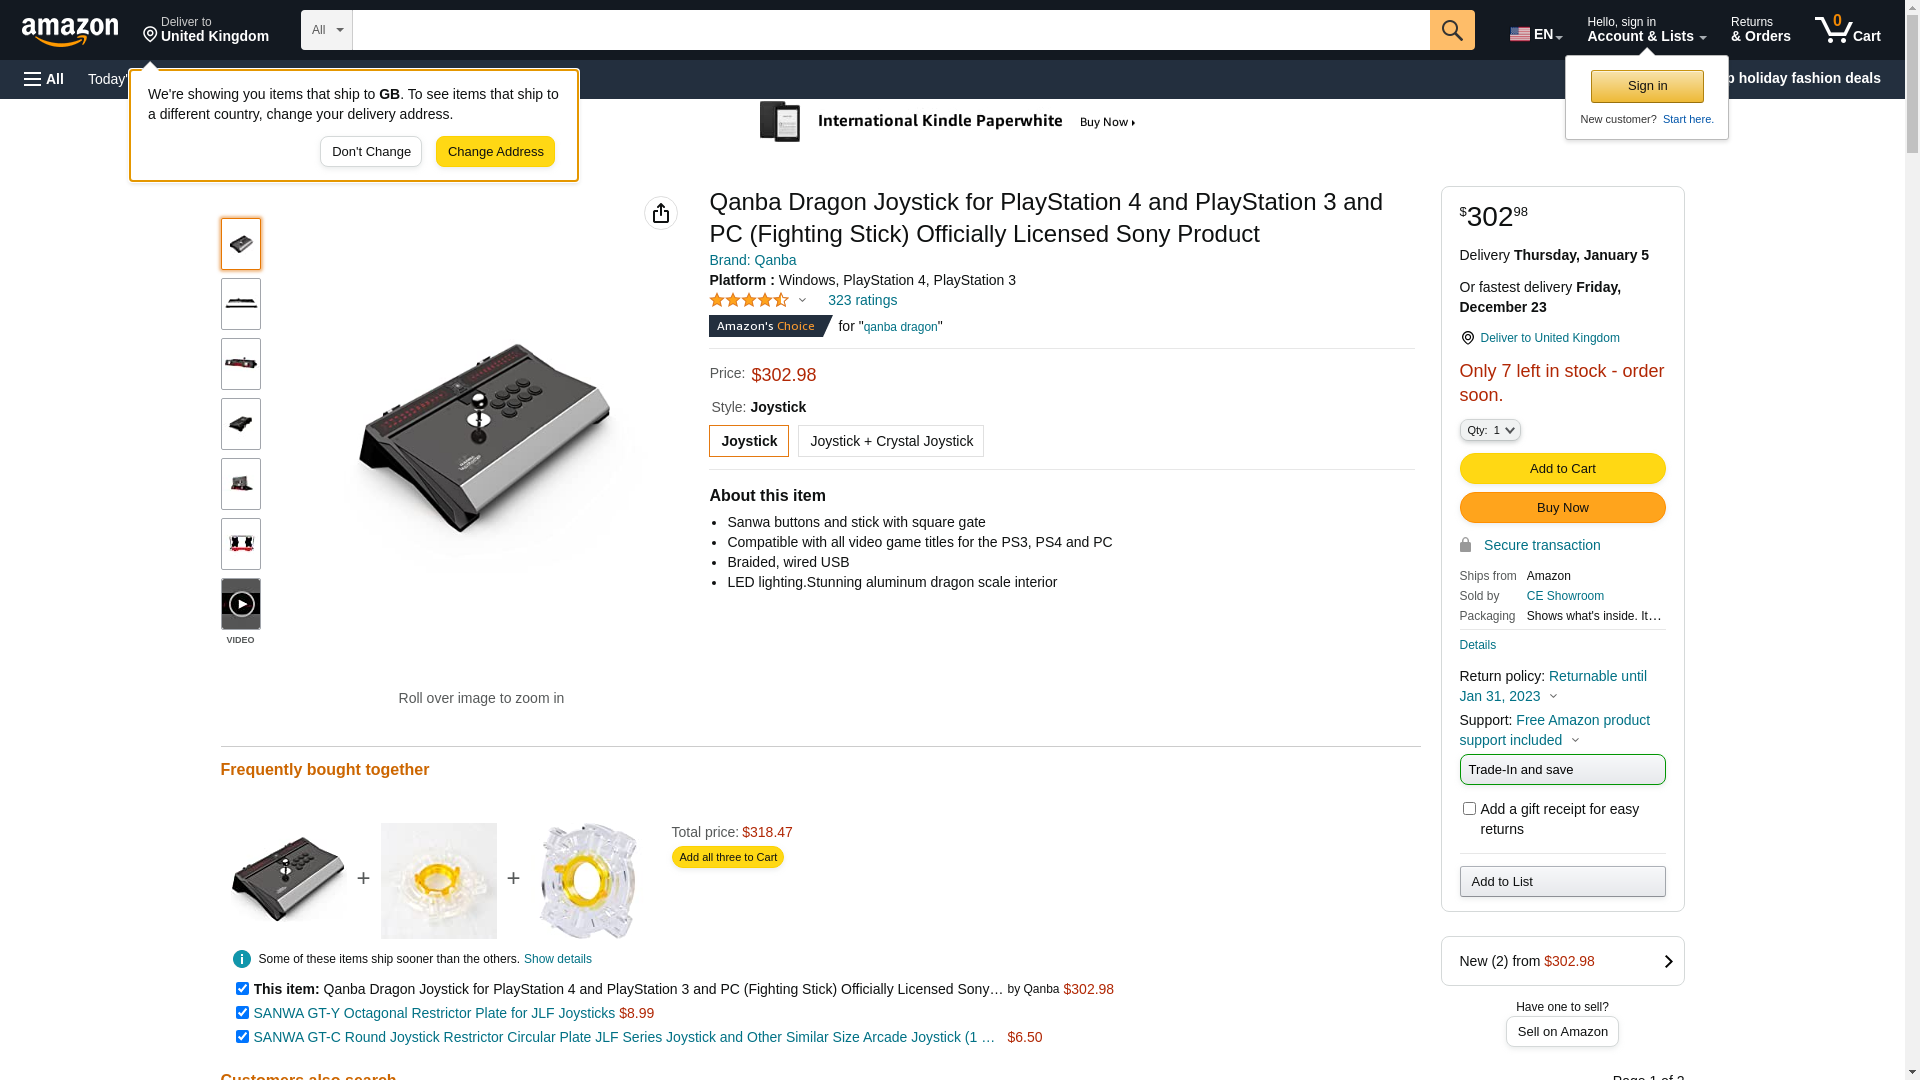The height and width of the screenshot is (1080, 1920).
Task: Open the shopping cart
Action: (x=1847, y=30)
